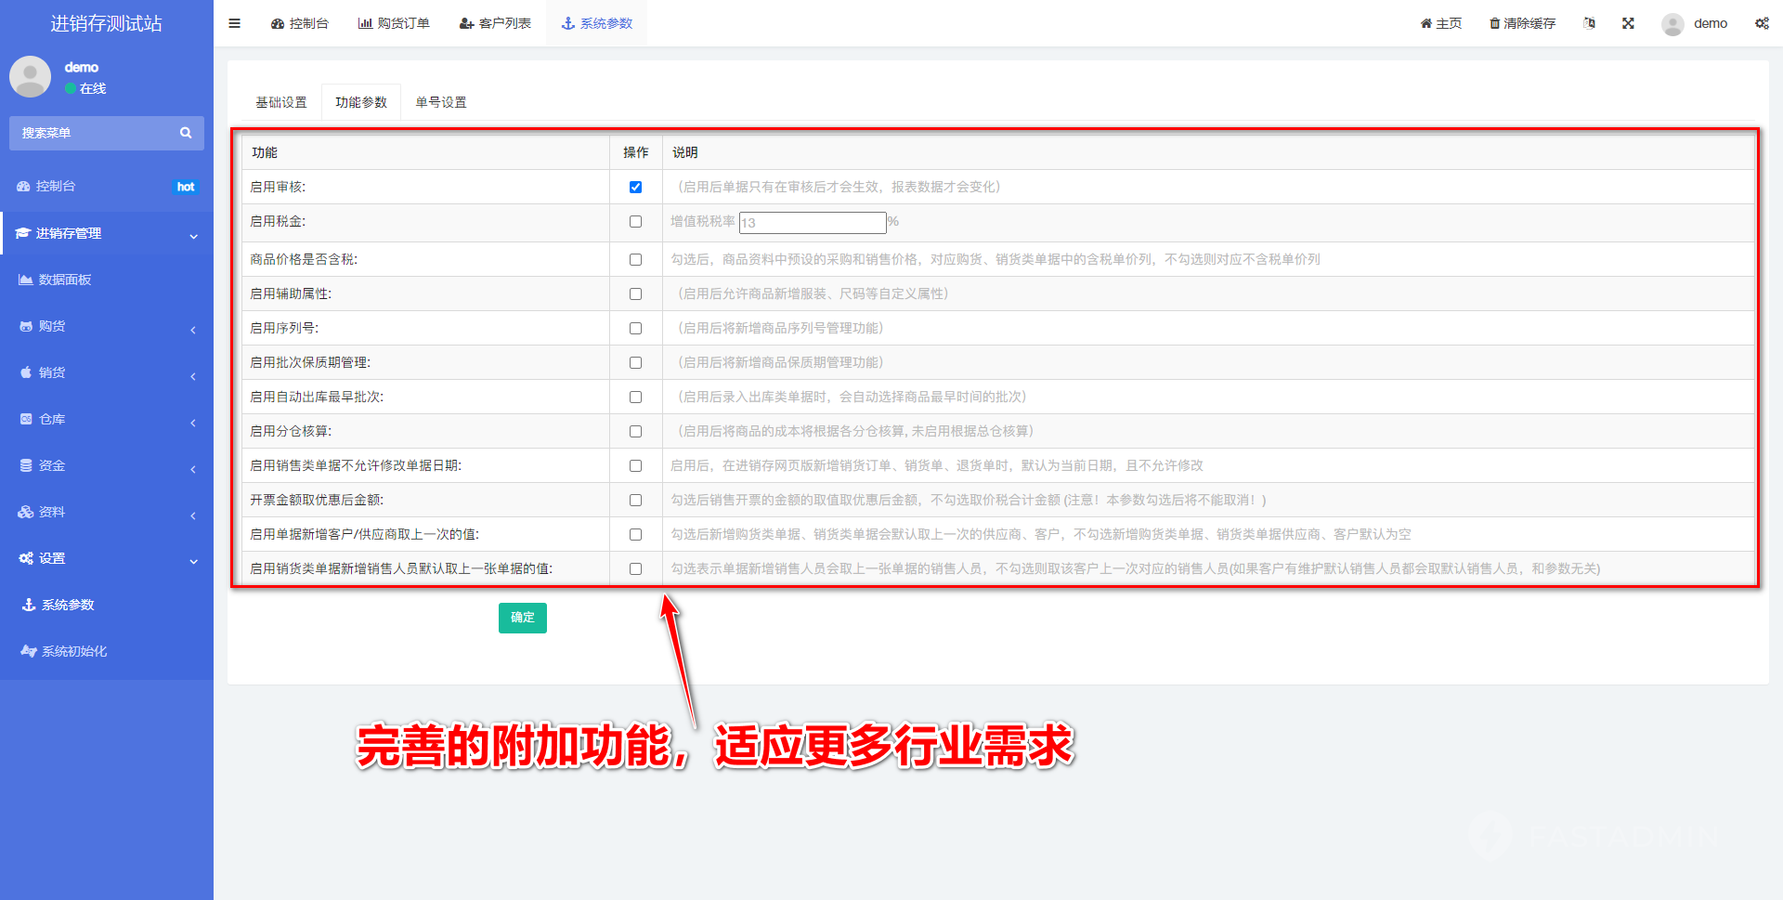The image size is (1783, 900).
Task: Check the 启用序列号 checkbox
Action: pyautogui.click(x=635, y=328)
